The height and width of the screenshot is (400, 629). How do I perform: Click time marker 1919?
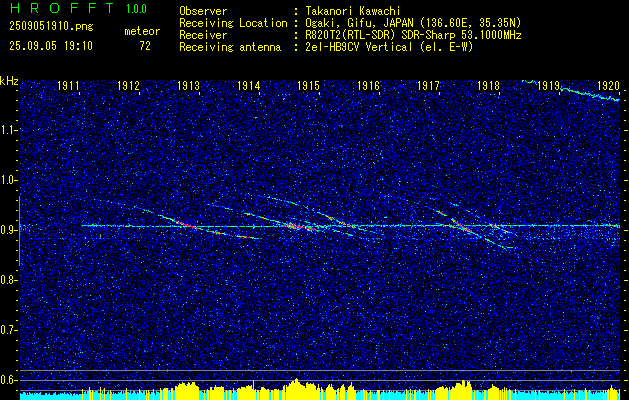click(x=548, y=85)
